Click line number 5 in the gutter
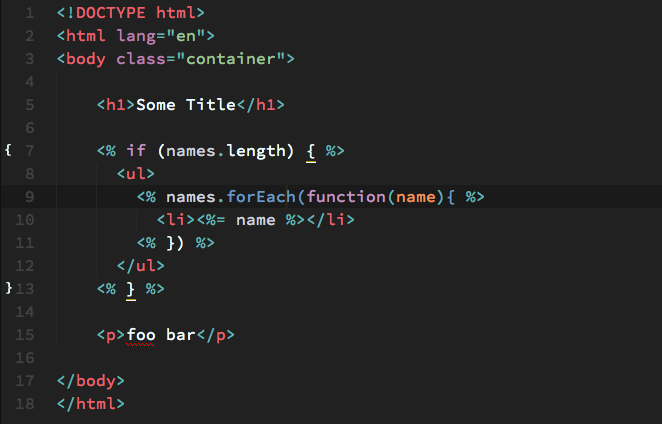 pos(30,105)
